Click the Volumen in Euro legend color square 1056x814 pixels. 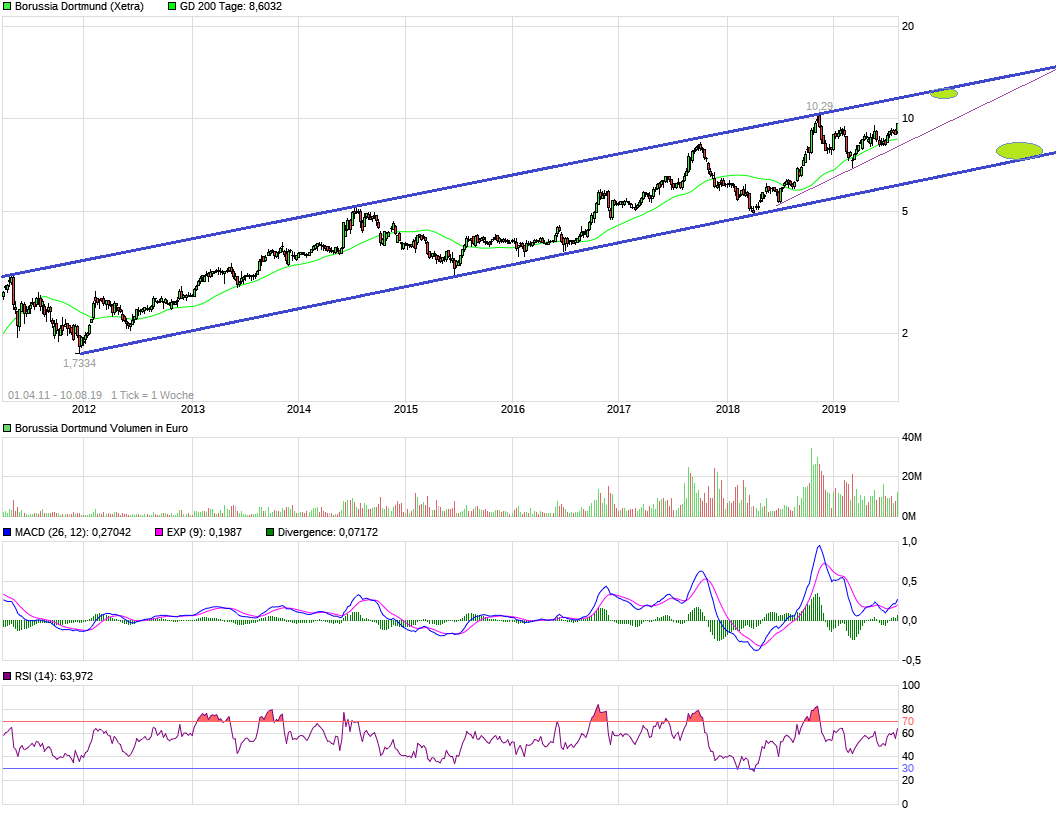tap(7, 428)
